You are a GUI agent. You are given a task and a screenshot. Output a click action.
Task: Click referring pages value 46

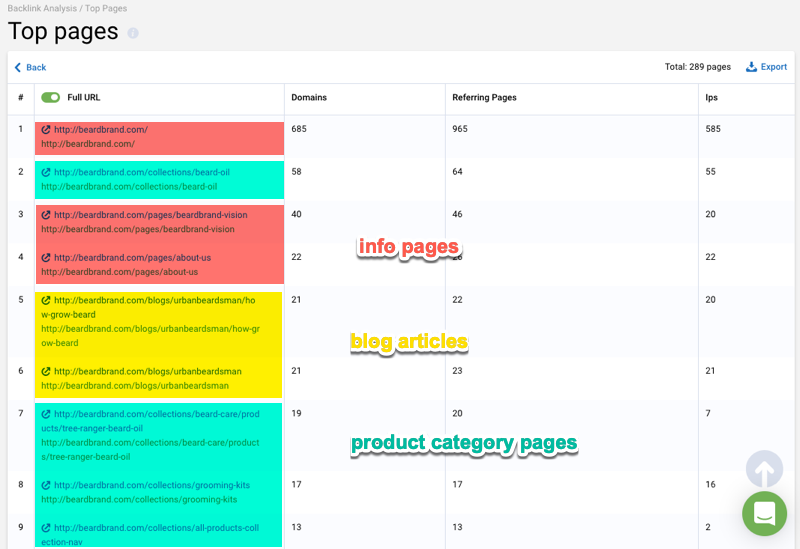(457, 214)
